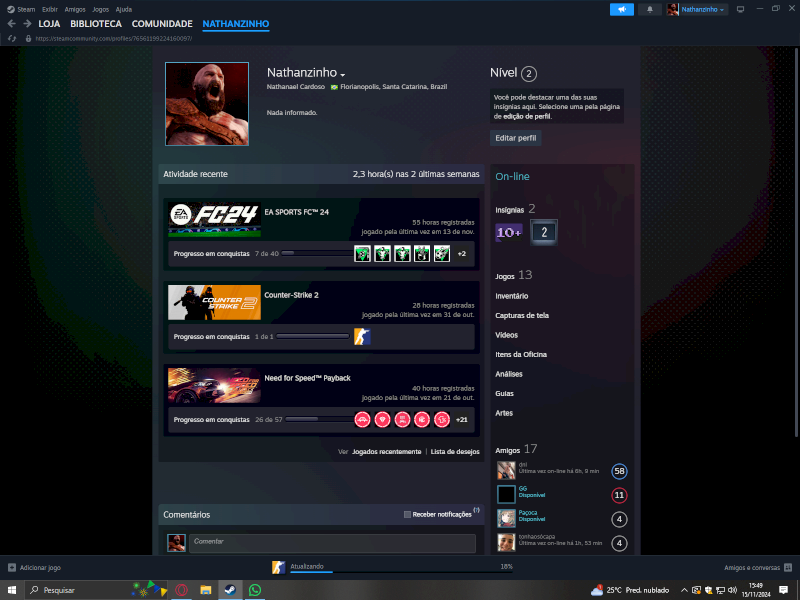This screenshot has height=600, width=800.
Task: Open the Inventário link
Action: 511,296
